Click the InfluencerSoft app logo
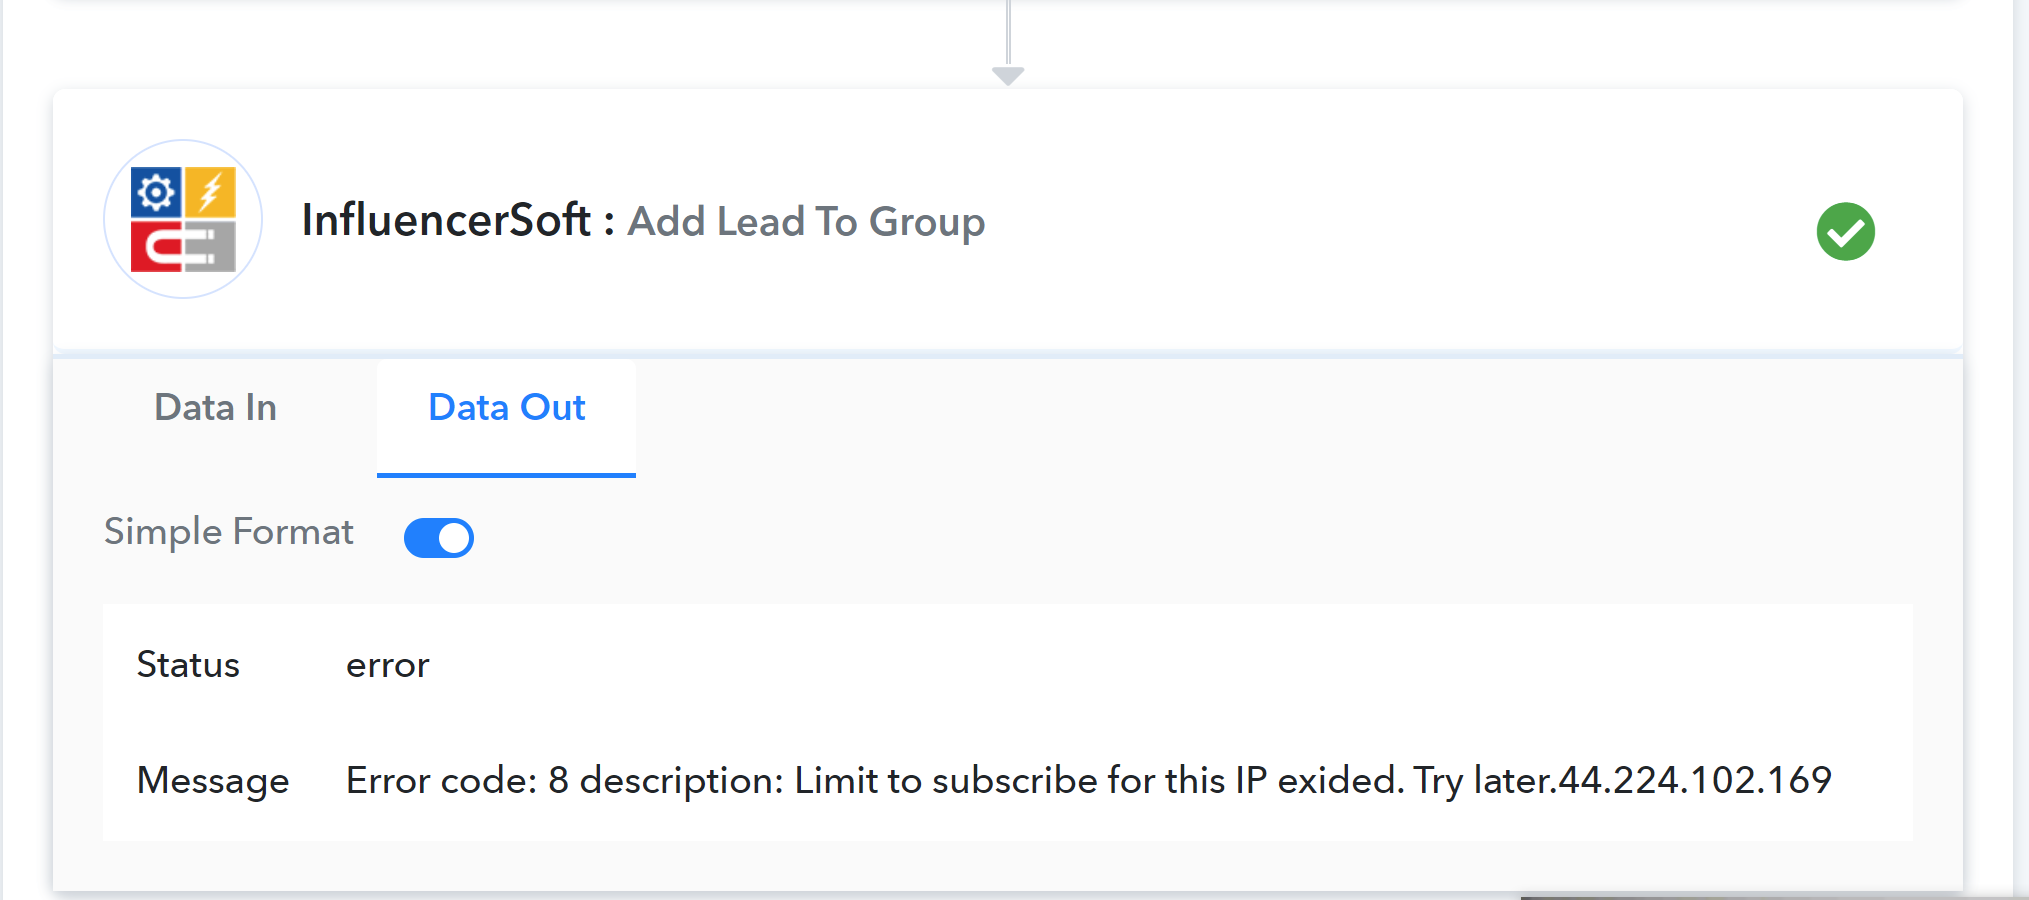Viewport: 2029px width, 900px height. 183,219
